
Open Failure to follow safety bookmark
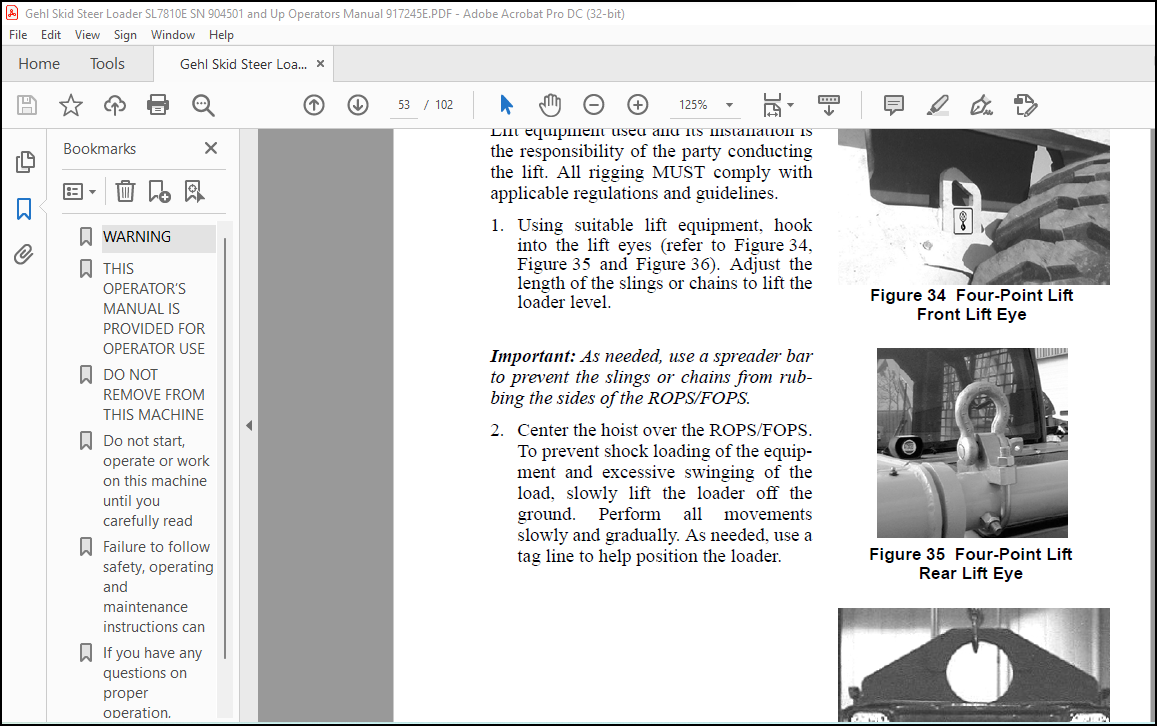158,587
